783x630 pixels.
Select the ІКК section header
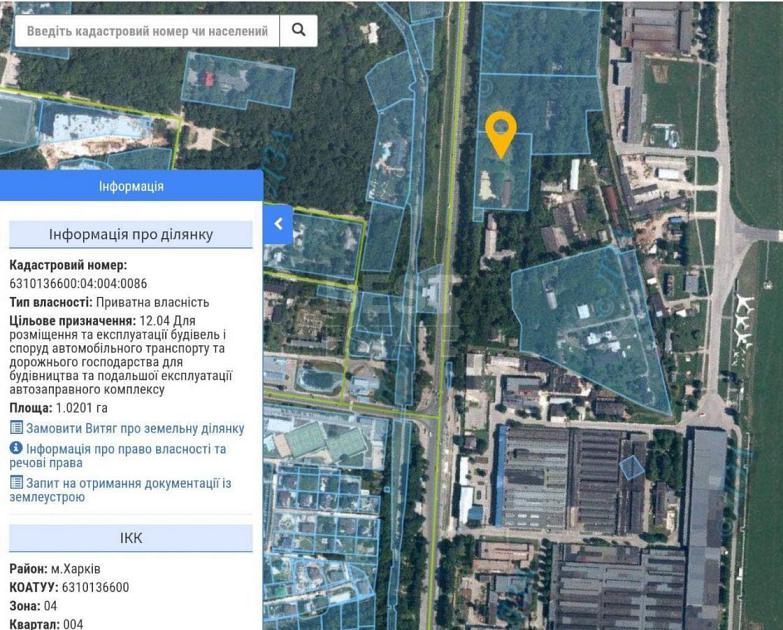coord(131,538)
